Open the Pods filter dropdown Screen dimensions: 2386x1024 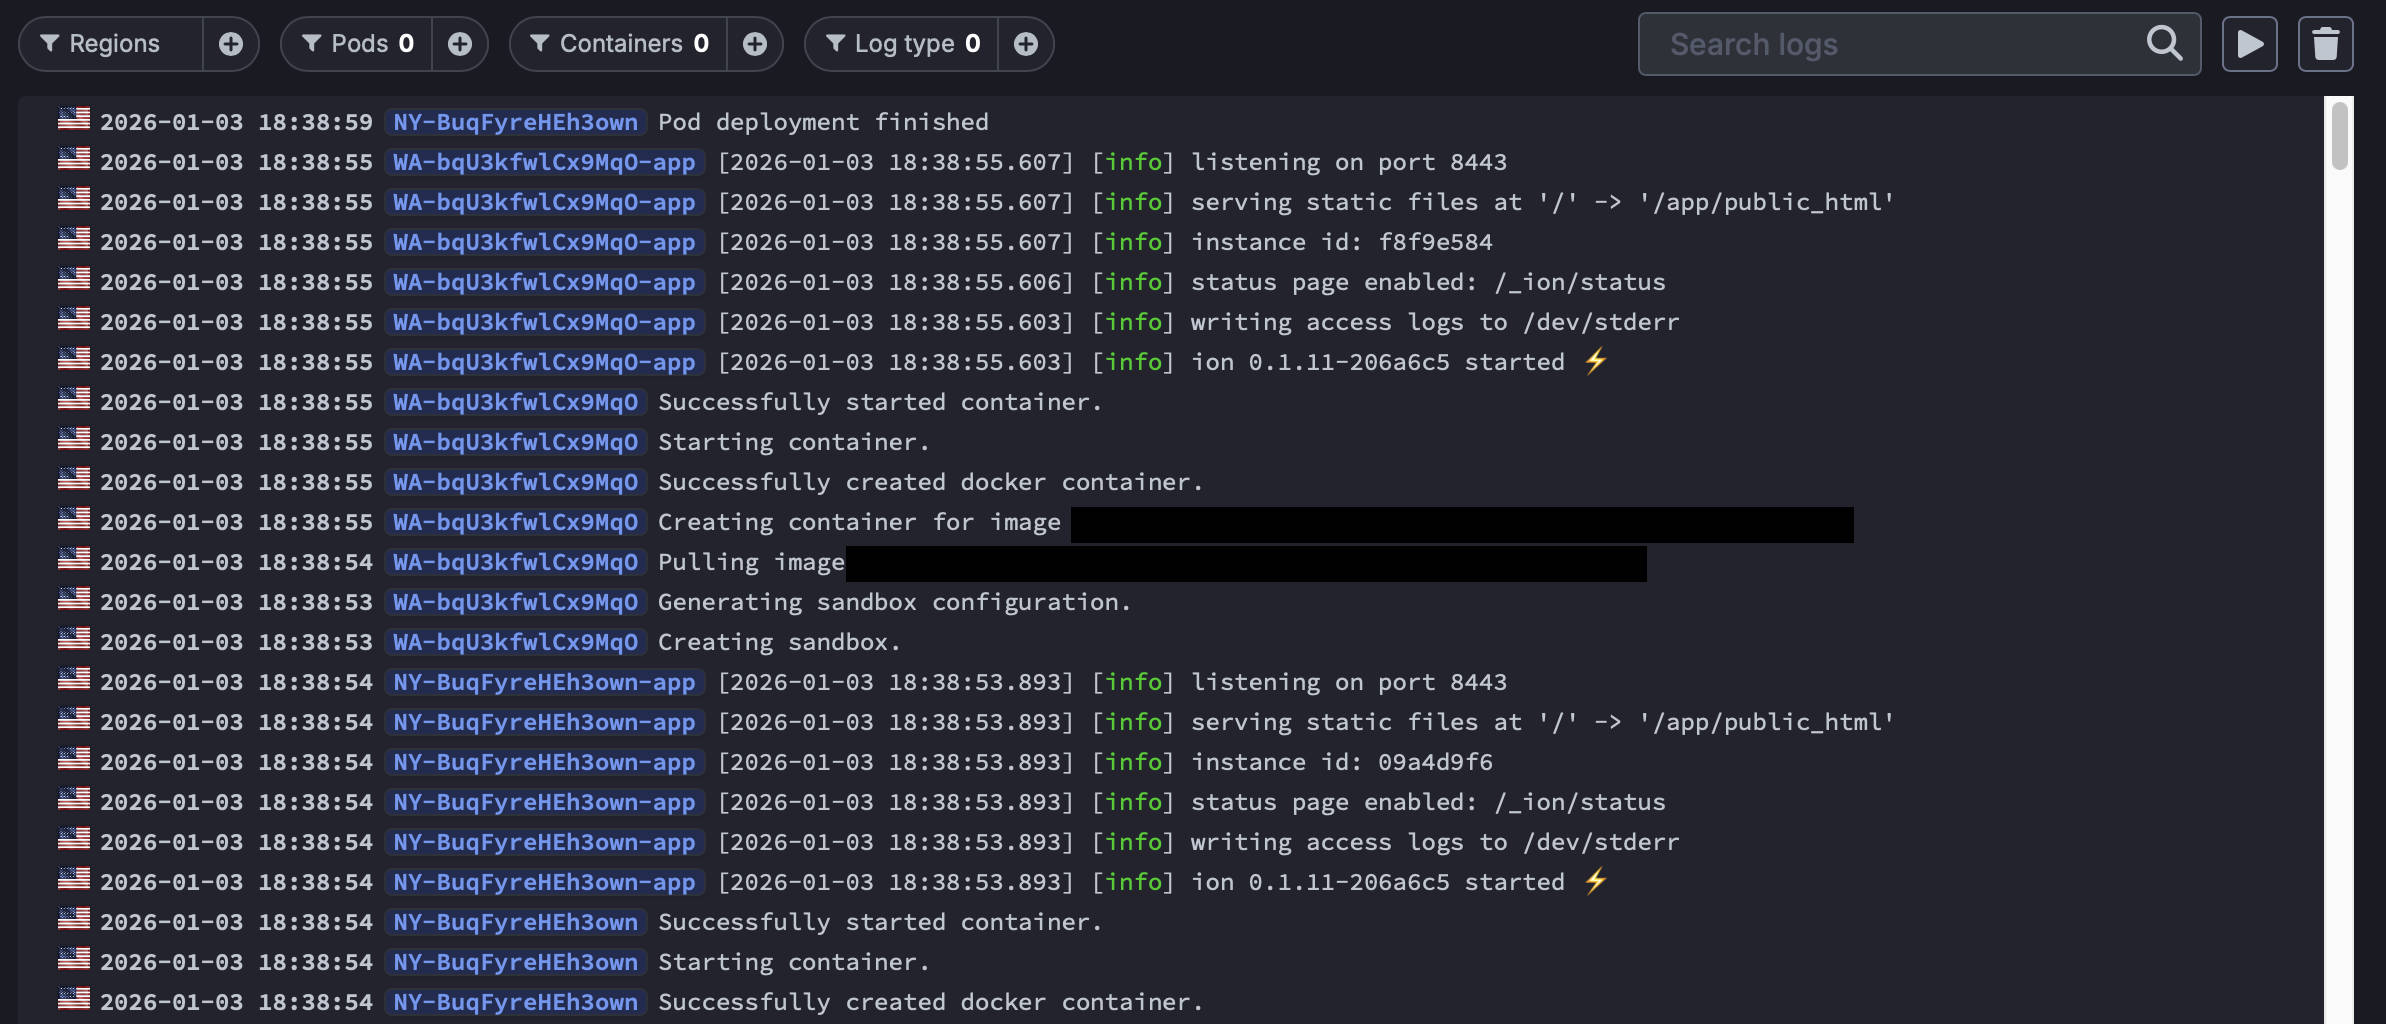point(358,44)
